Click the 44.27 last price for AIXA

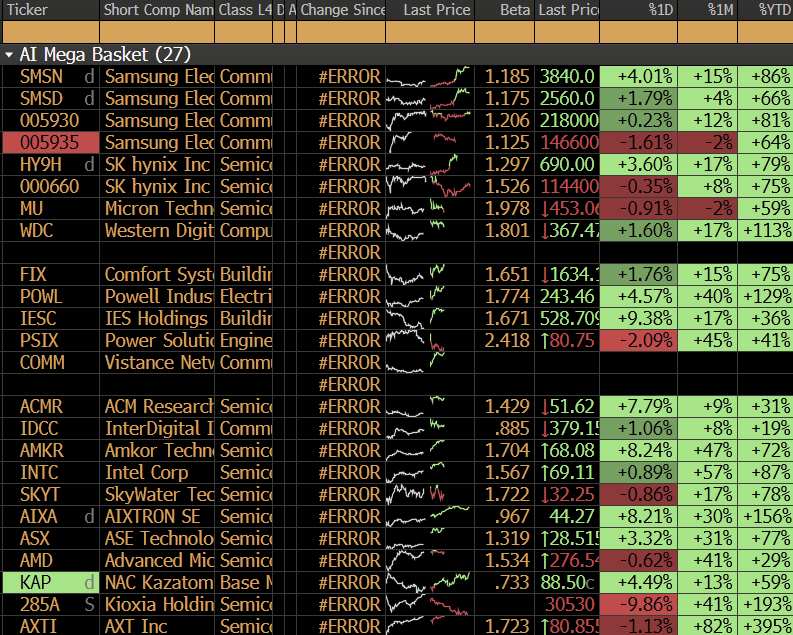(x=571, y=517)
